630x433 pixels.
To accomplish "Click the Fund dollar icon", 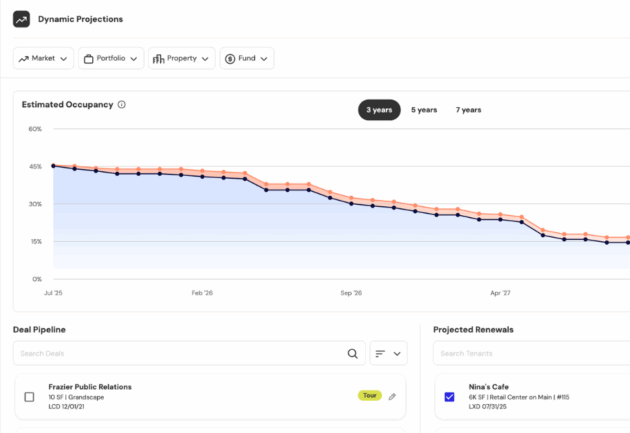I will pyautogui.click(x=230, y=59).
